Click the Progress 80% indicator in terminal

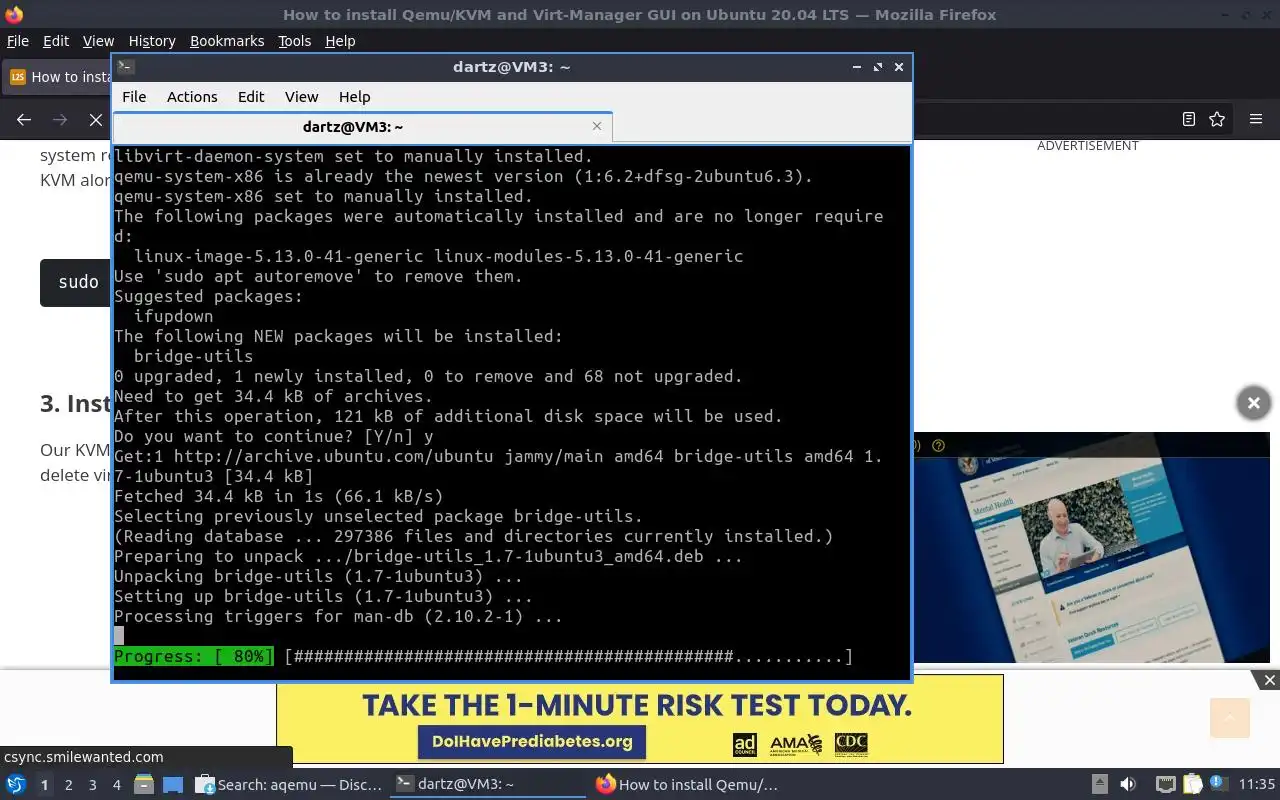click(193, 656)
